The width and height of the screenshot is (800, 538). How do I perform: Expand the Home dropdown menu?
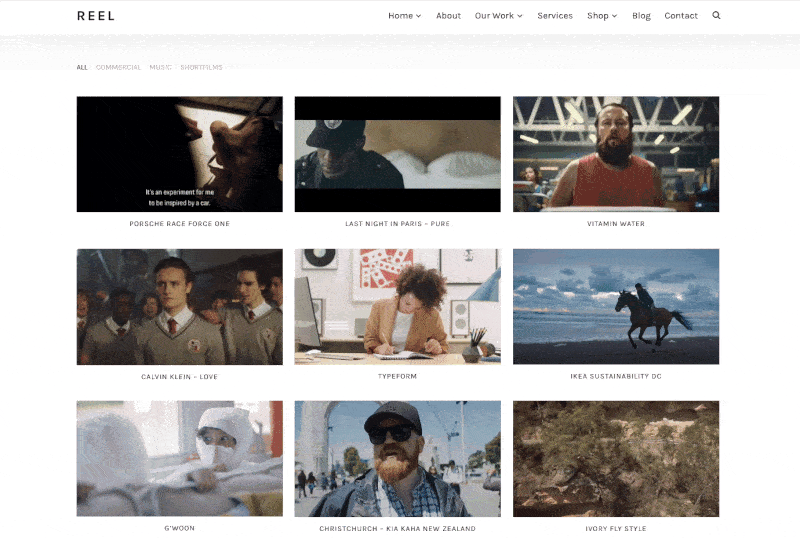tap(404, 16)
